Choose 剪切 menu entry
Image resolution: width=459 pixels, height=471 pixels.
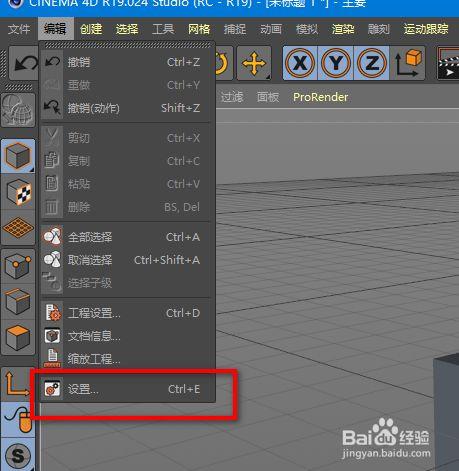pyautogui.click(x=126, y=138)
